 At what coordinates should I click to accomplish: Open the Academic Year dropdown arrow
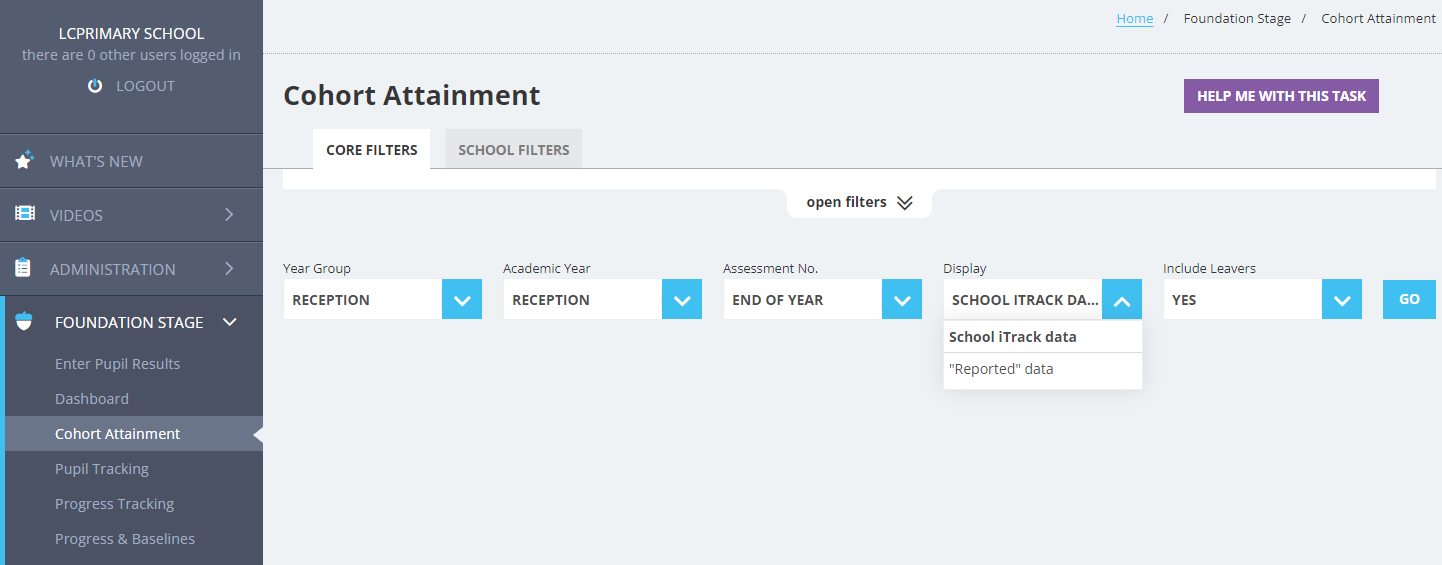(682, 299)
